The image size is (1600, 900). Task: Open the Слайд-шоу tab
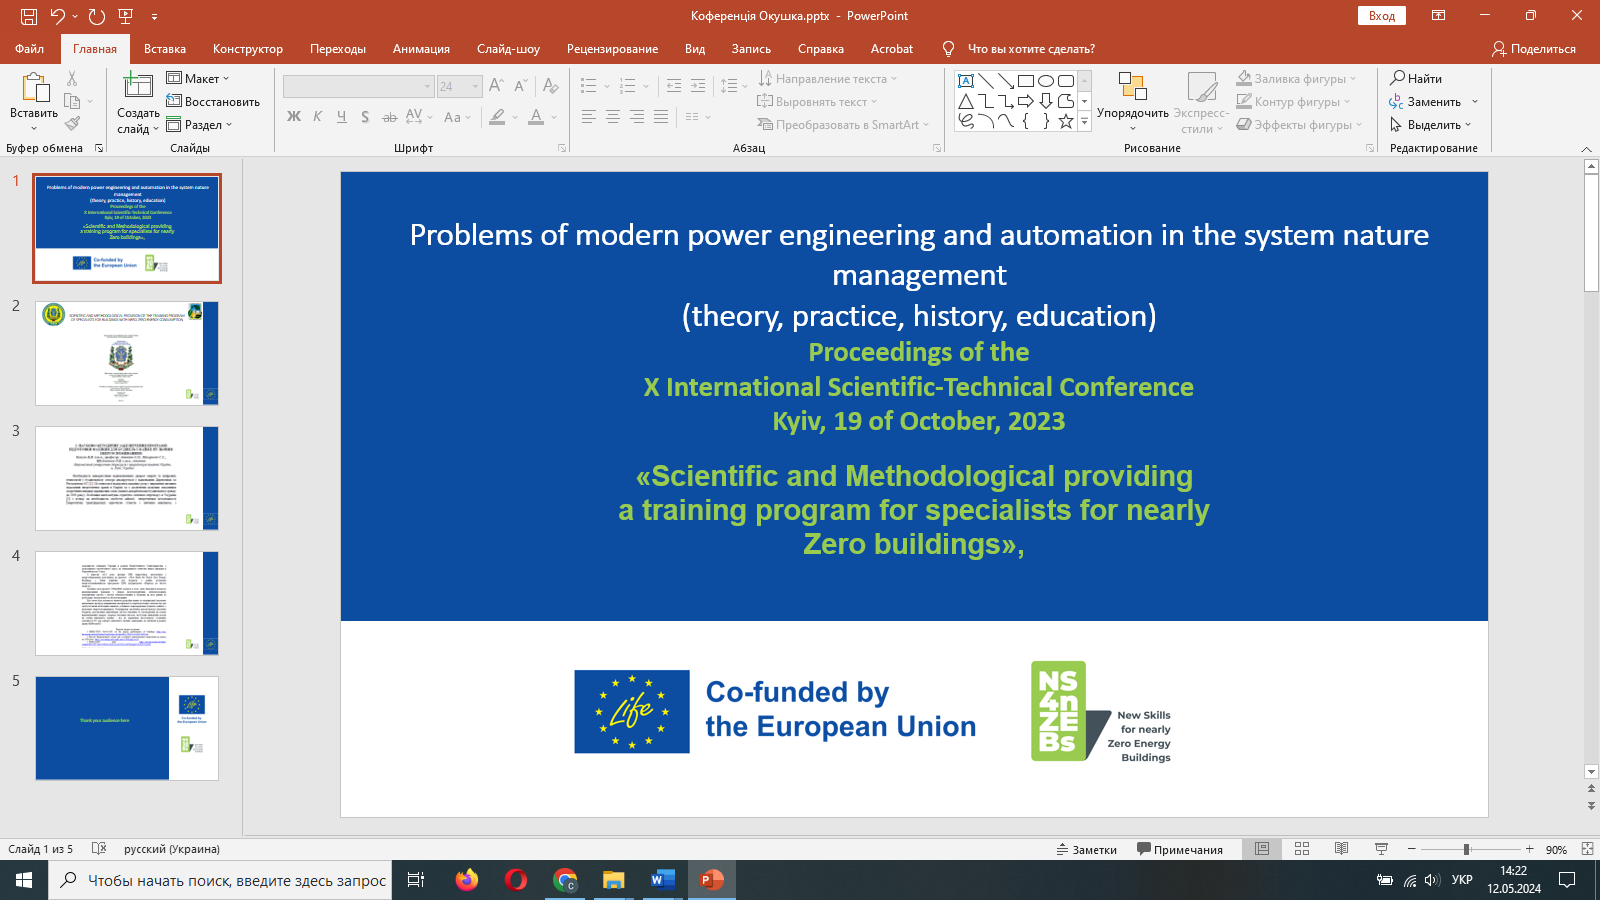[508, 49]
